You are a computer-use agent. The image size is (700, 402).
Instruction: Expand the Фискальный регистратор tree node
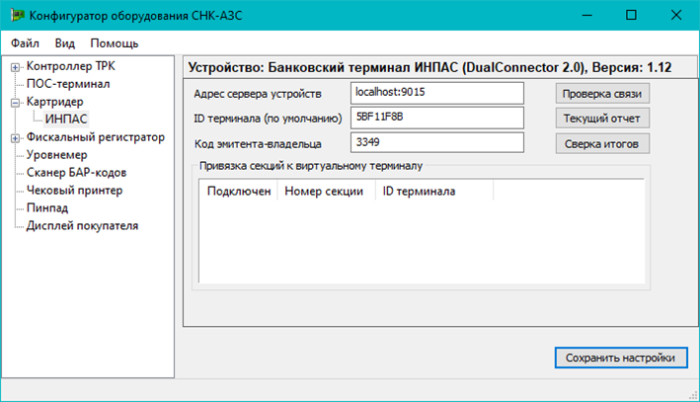click(16, 137)
